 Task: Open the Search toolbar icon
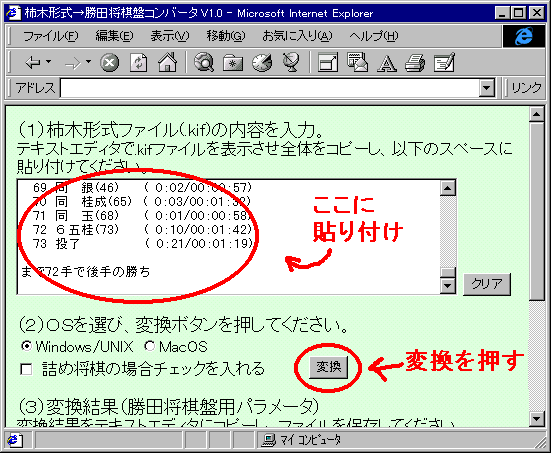click(x=204, y=63)
